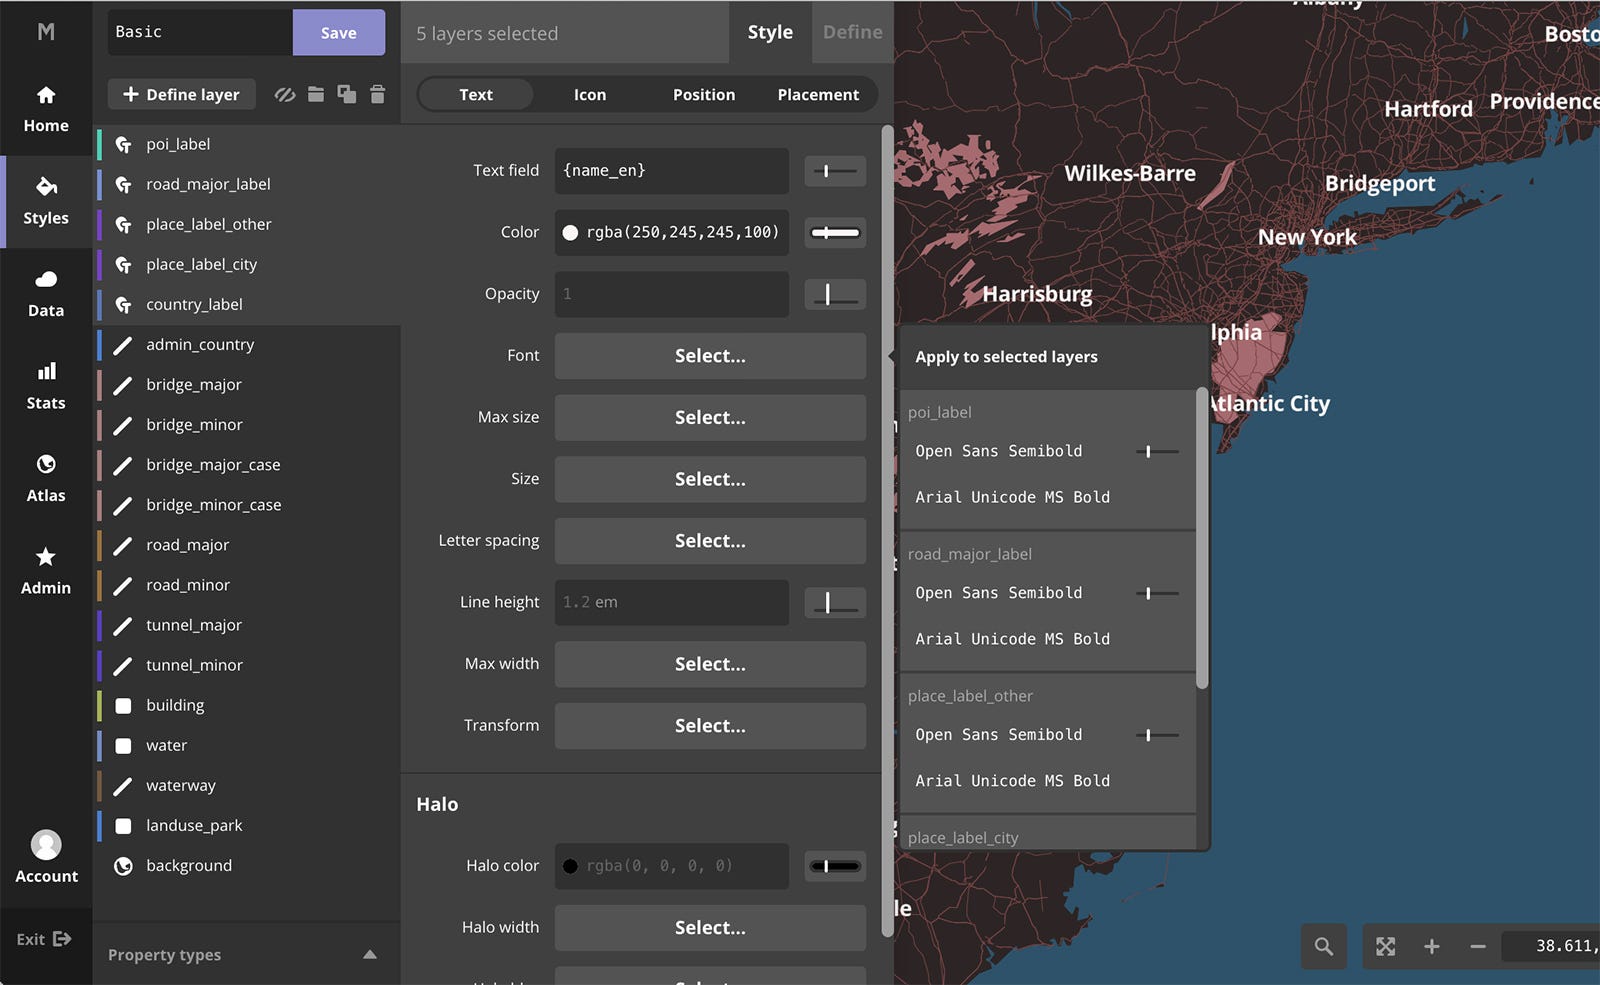The height and width of the screenshot is (985, 1600).
Task: Open the Data panel in the sidebar
Action: coord(45,293)
